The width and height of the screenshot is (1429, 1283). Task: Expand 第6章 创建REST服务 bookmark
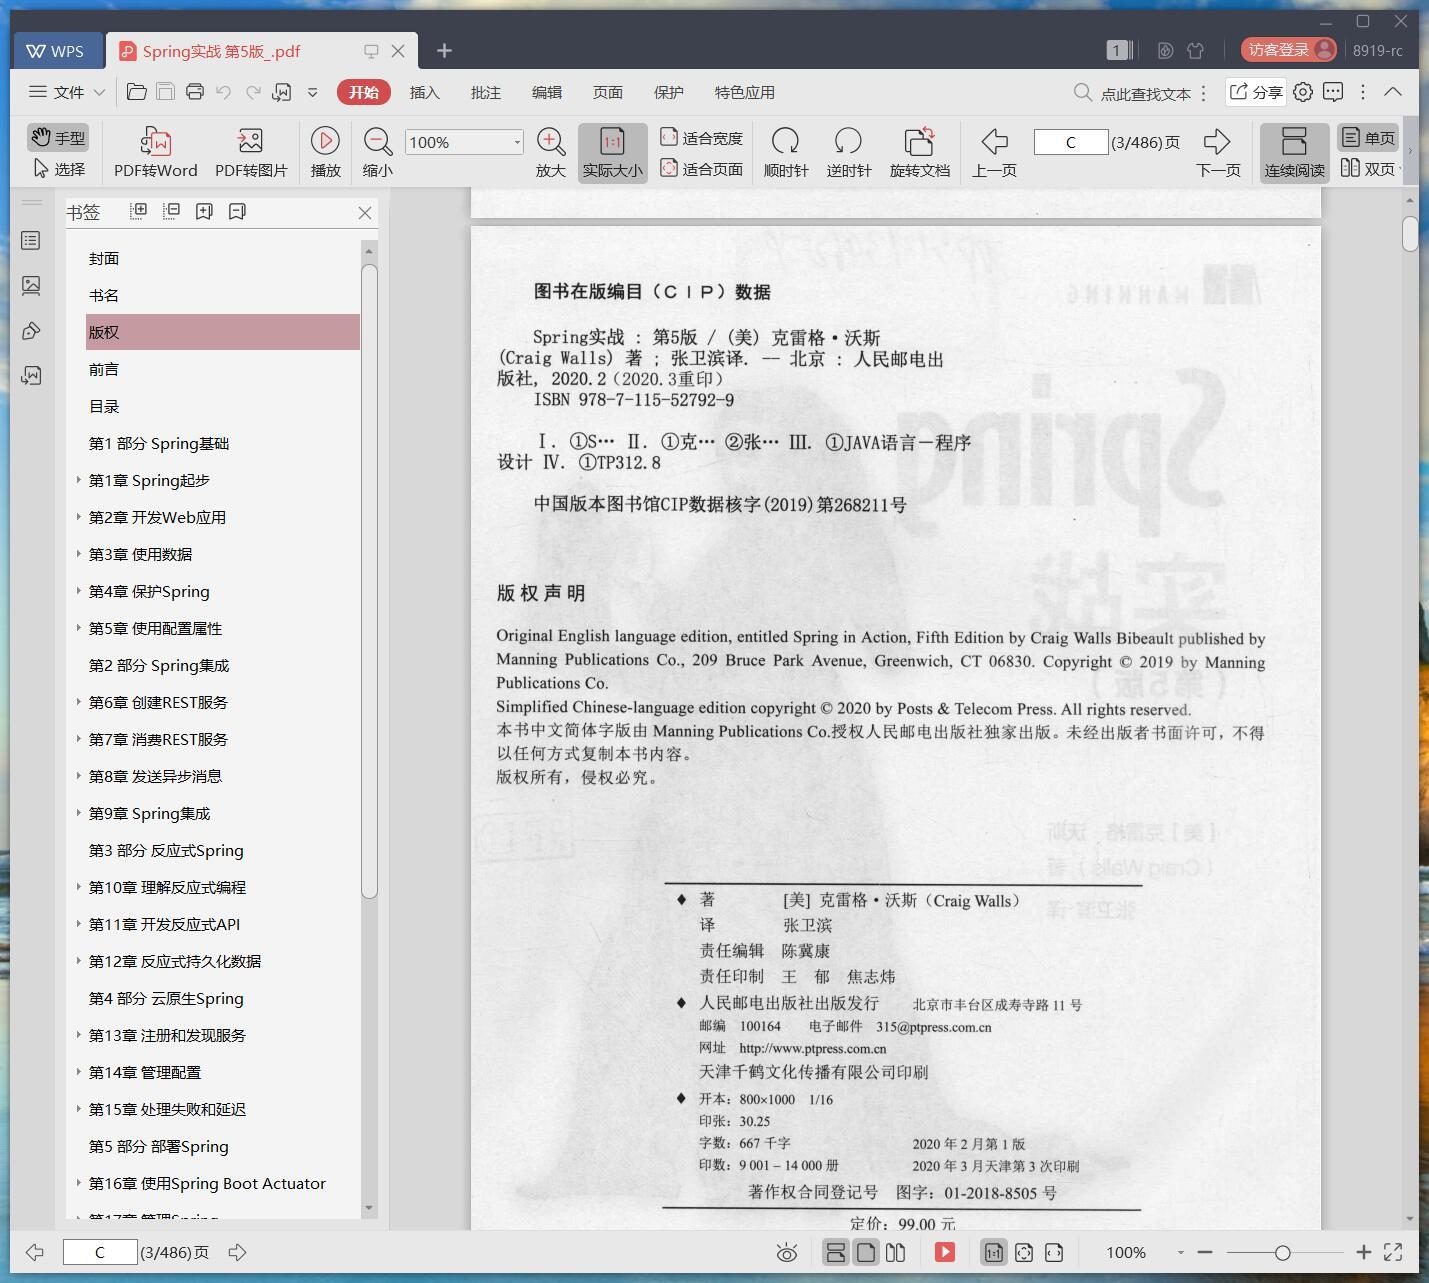coord(79,702)
